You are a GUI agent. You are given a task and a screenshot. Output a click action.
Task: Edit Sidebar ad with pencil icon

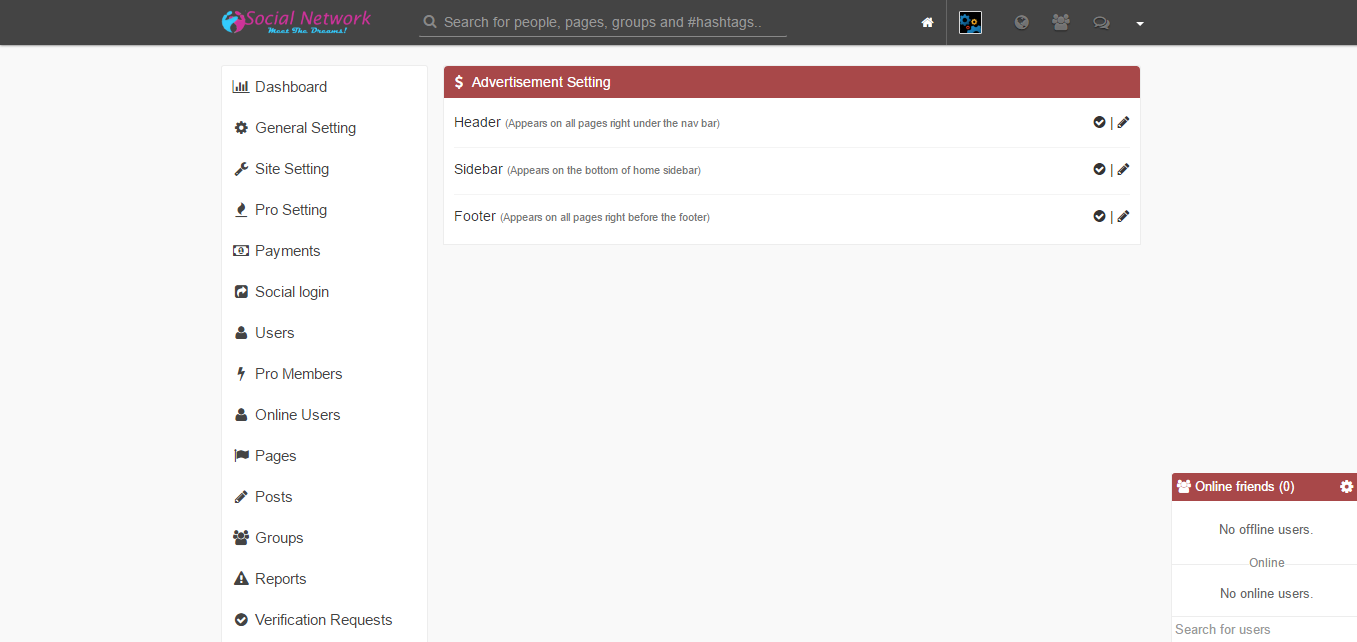(1123, 169)
